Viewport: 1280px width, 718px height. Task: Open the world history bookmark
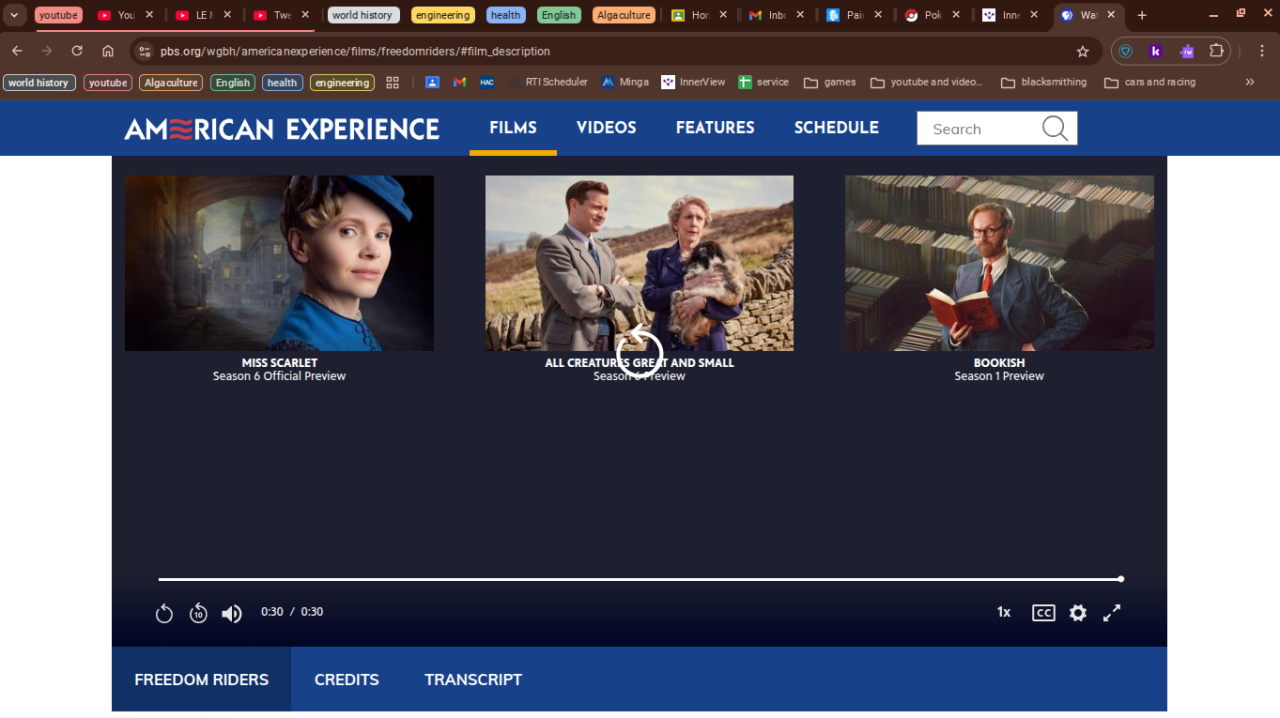pyautogui.click(x=39, y=83)
